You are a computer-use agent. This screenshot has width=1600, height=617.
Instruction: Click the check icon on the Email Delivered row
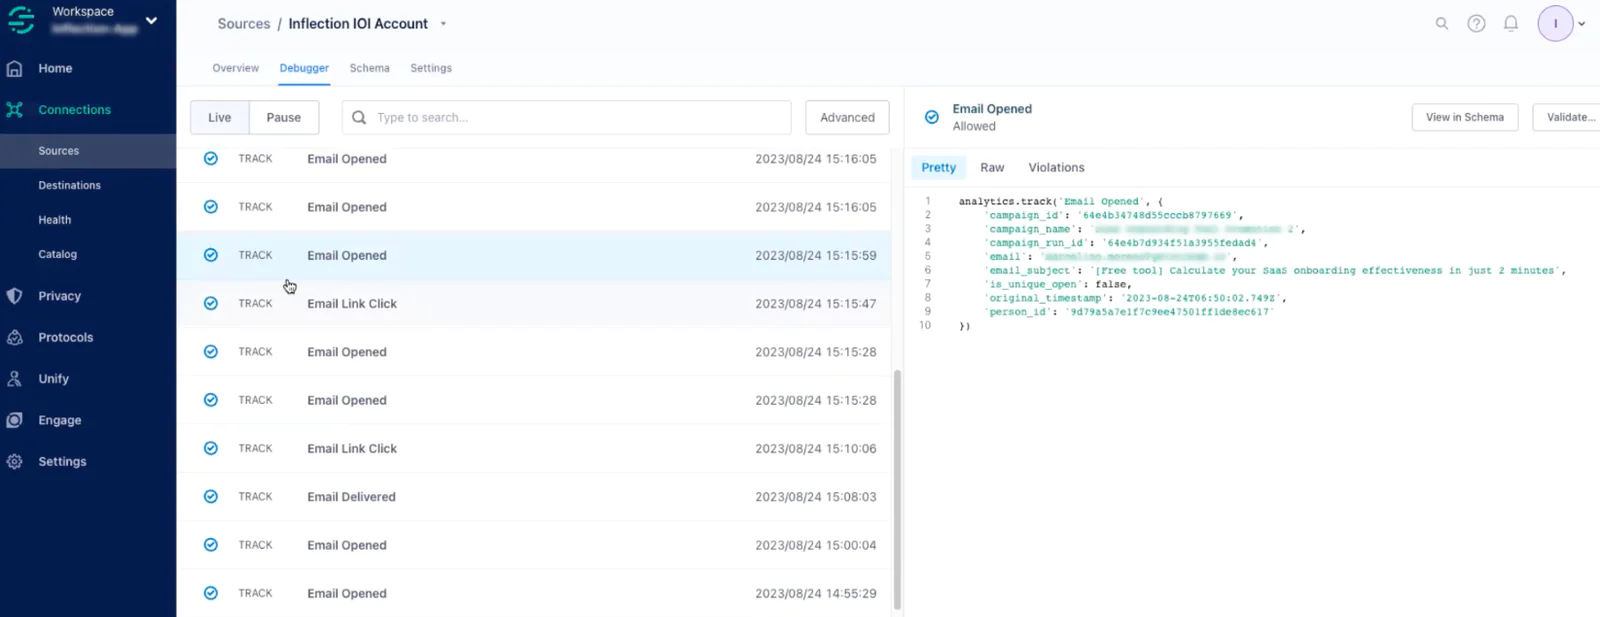[211, 496]
